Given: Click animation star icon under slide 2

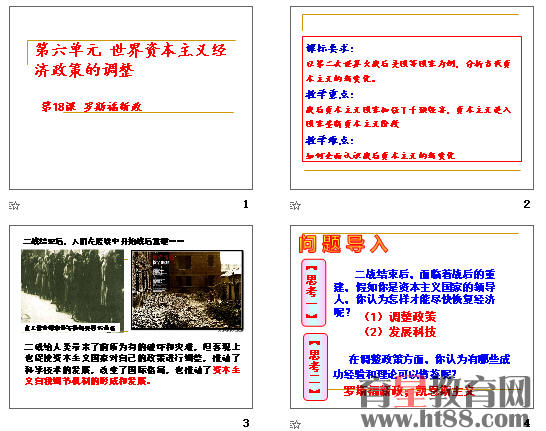Looking at the screenshot, I should point(295,205).
